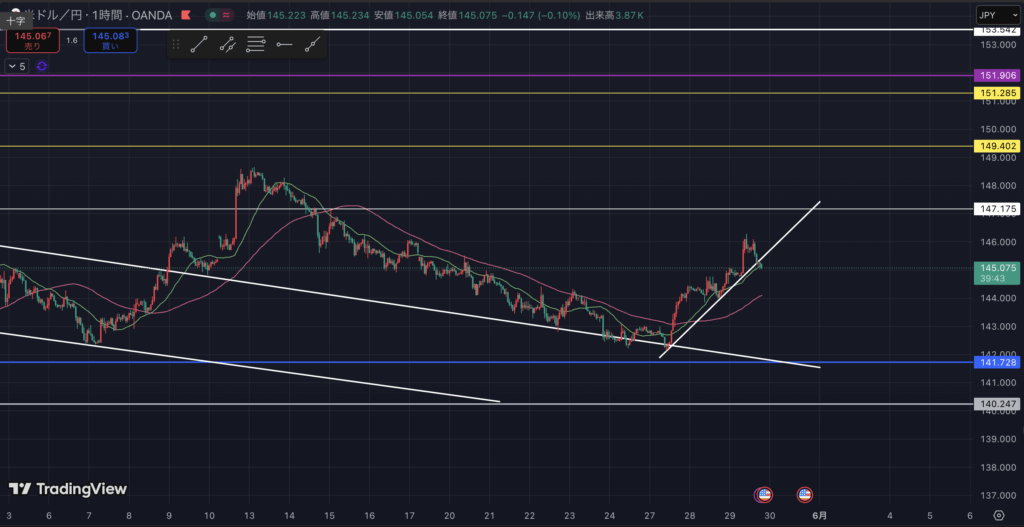The image size is (1024, 527).
Task: Click the TradingView logo
Action: coord(67,489)
